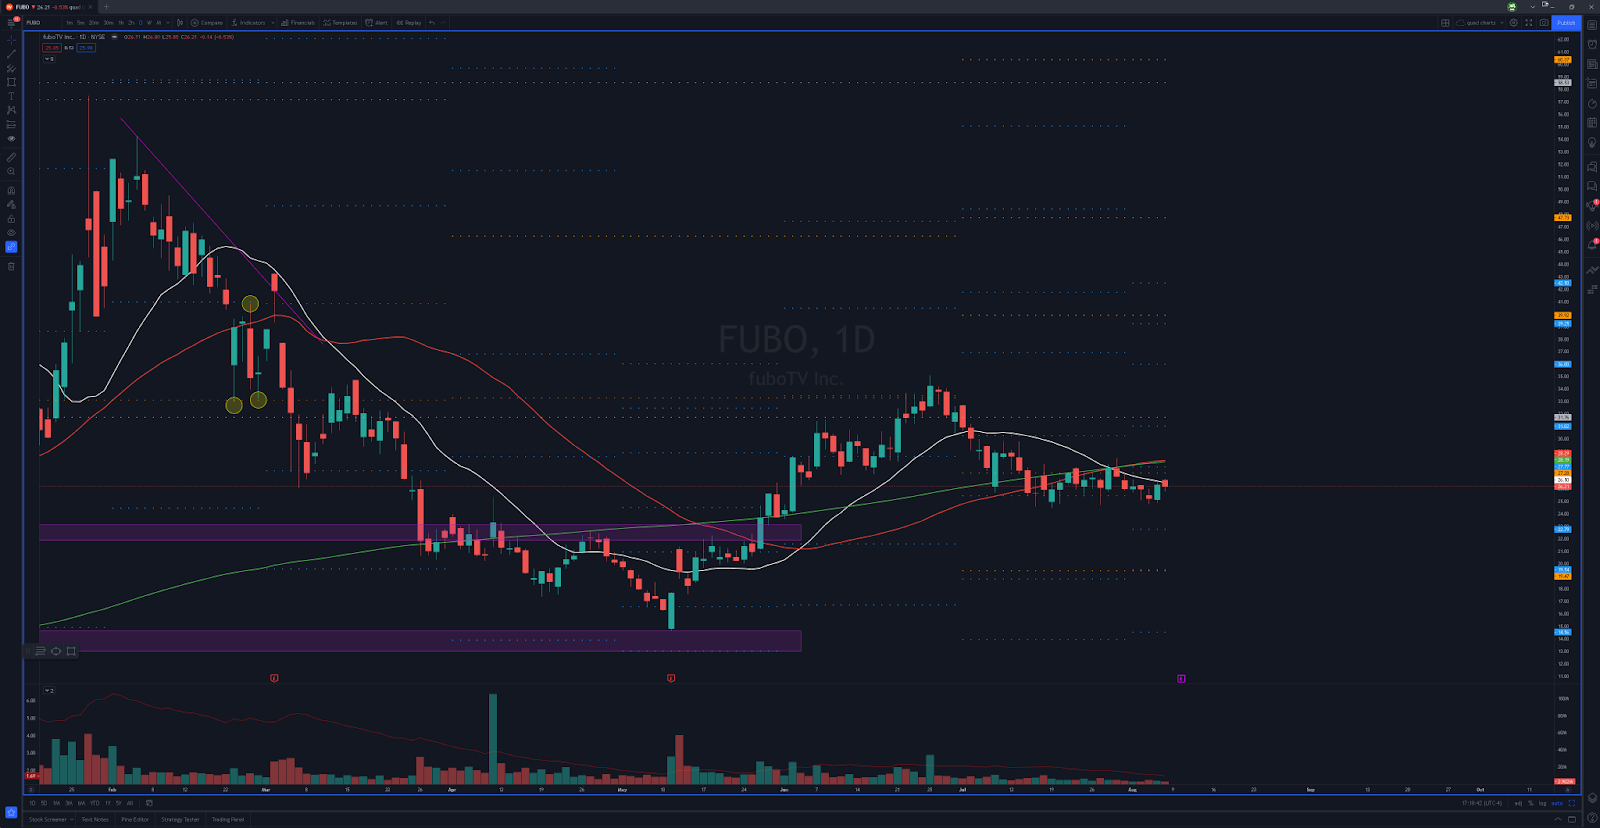Open the blue favorites star toolbar button

click(x=11, y=812)
